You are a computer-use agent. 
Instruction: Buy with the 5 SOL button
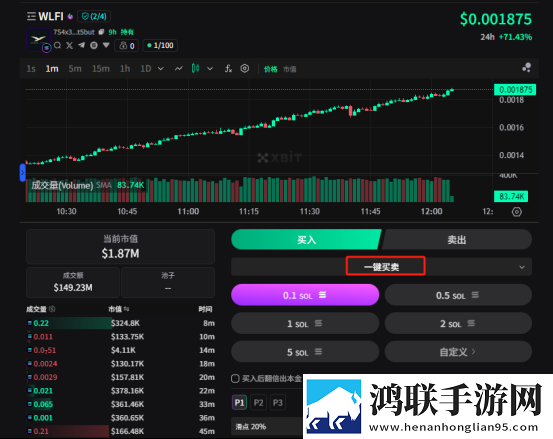(305, 352)
